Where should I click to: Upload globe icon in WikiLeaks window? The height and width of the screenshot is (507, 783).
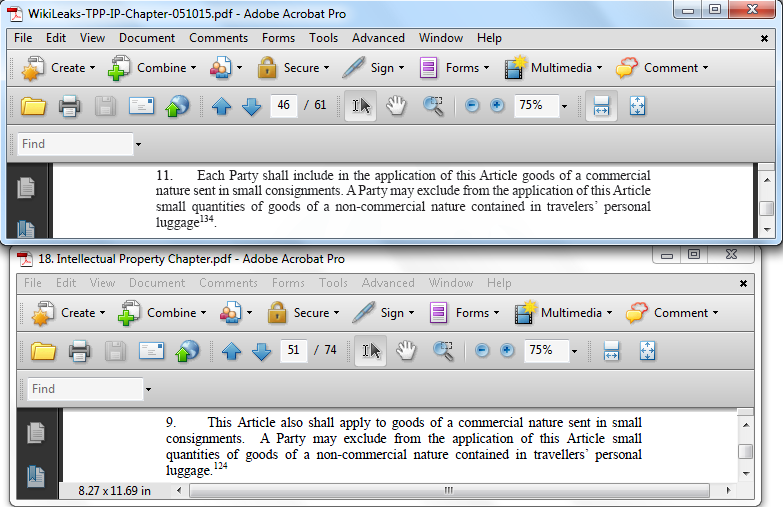coord(177,106)
